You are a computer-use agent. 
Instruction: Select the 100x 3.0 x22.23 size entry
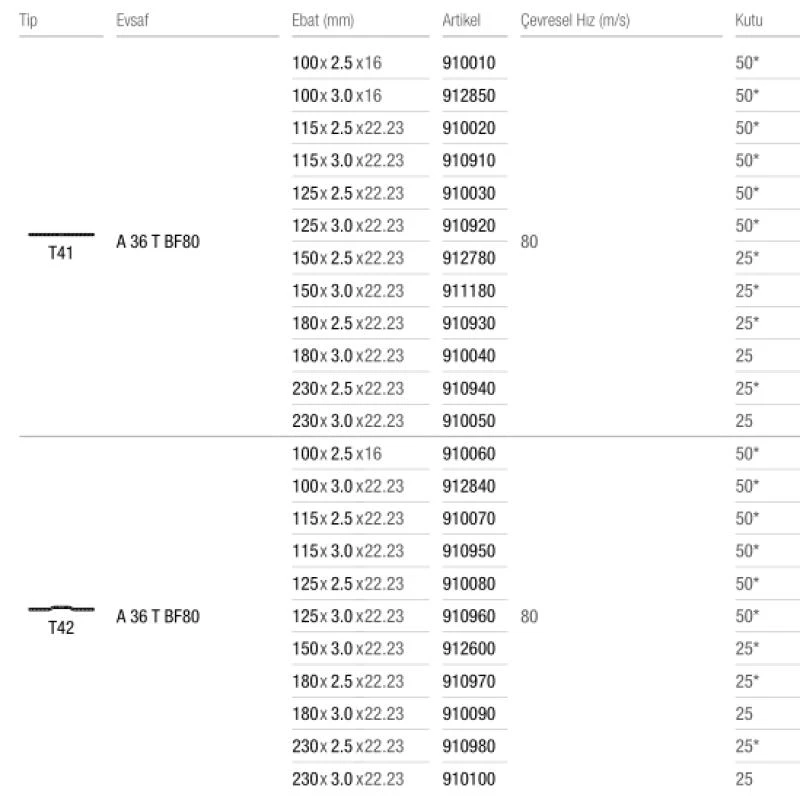(x=348, y=486)
